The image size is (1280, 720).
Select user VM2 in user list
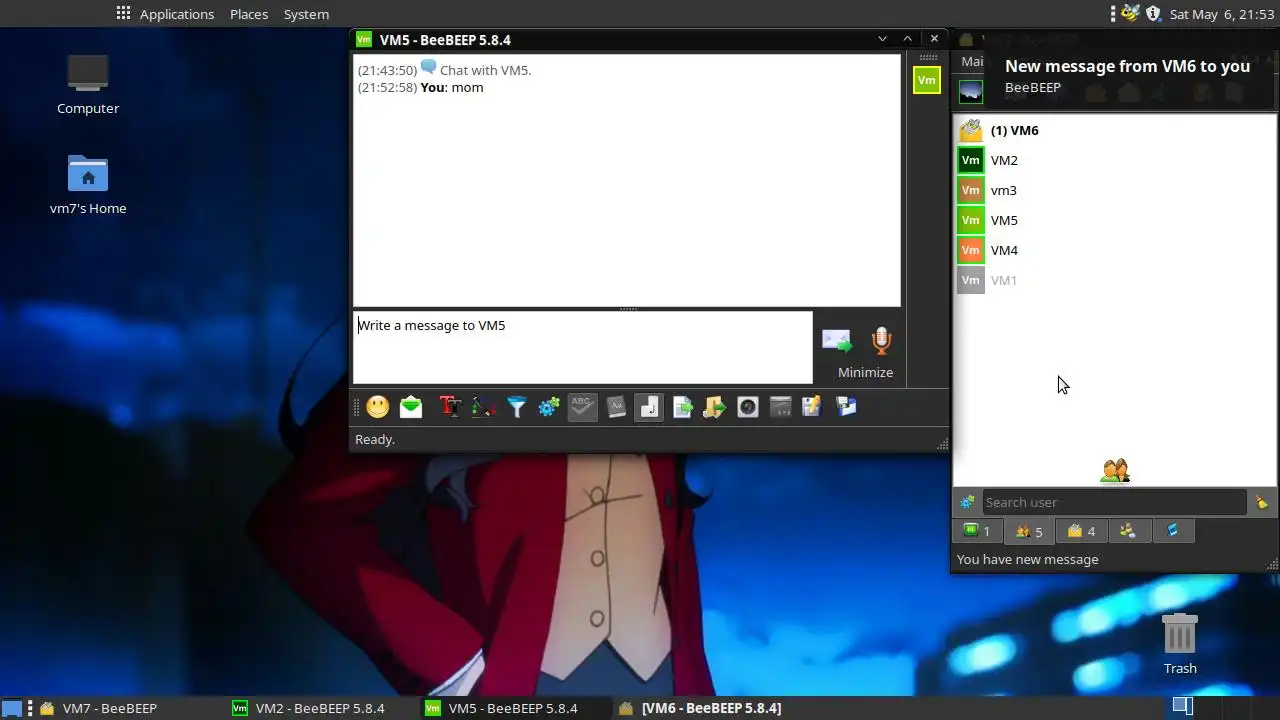[1115, 160]
